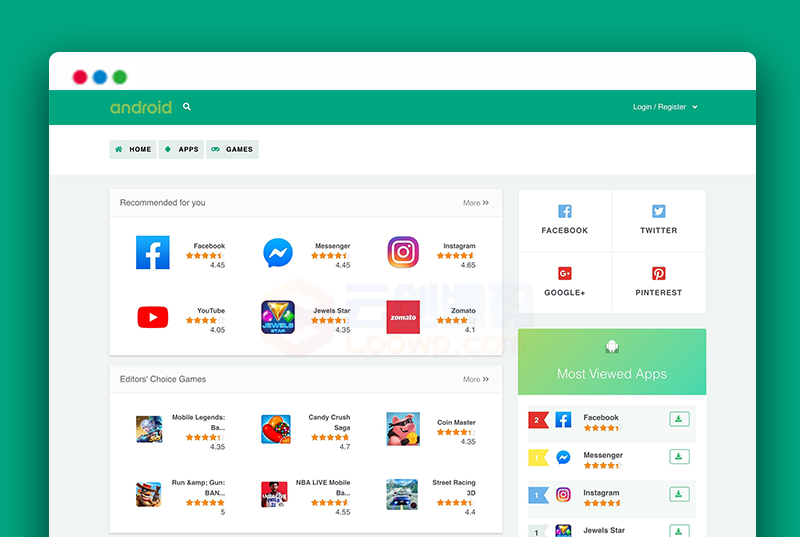Viewport: 800px width, 537px height.
Task: Click the FACEBOOK social tile
Action: [x=565, y=220]
